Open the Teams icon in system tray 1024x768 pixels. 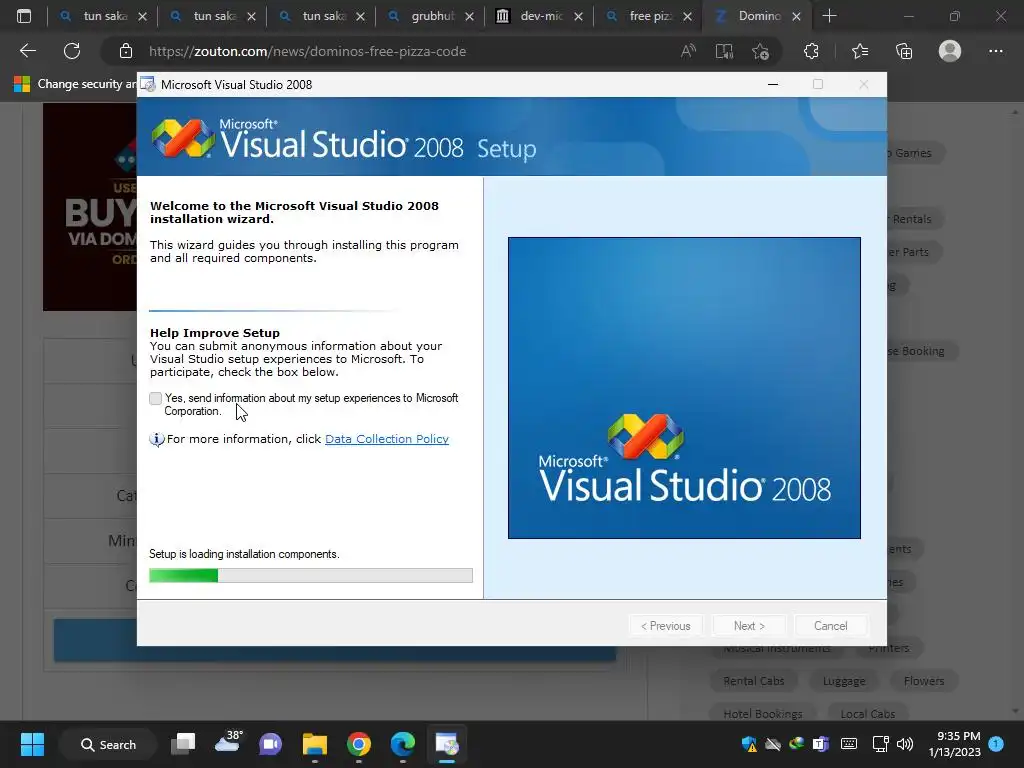pyautogui.click(x=820, y=744)
